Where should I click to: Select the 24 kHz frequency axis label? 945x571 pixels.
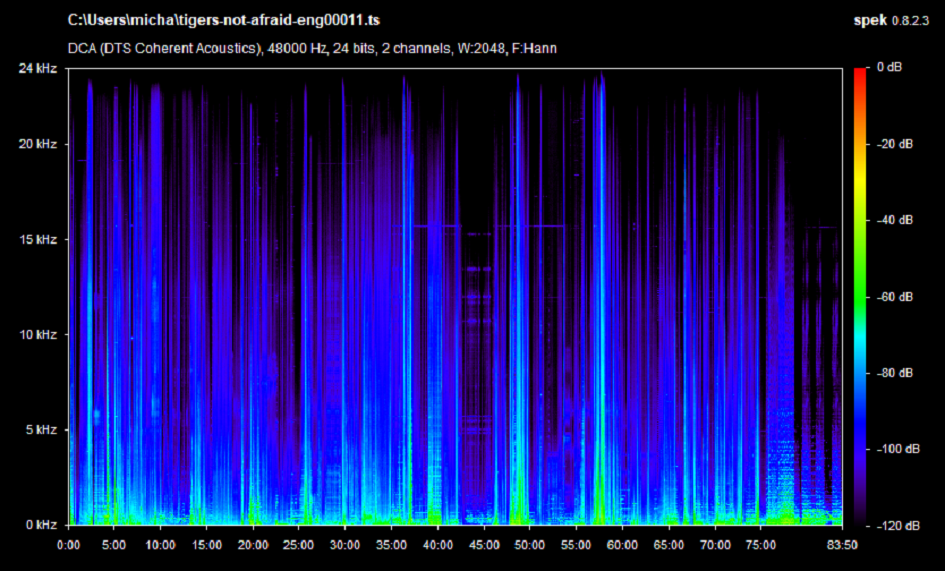click(x=38, y=68)
